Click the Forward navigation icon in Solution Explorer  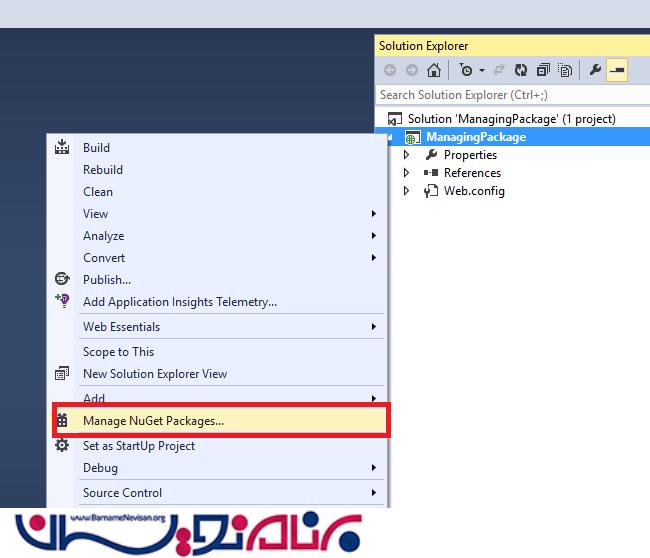(412, 70)
